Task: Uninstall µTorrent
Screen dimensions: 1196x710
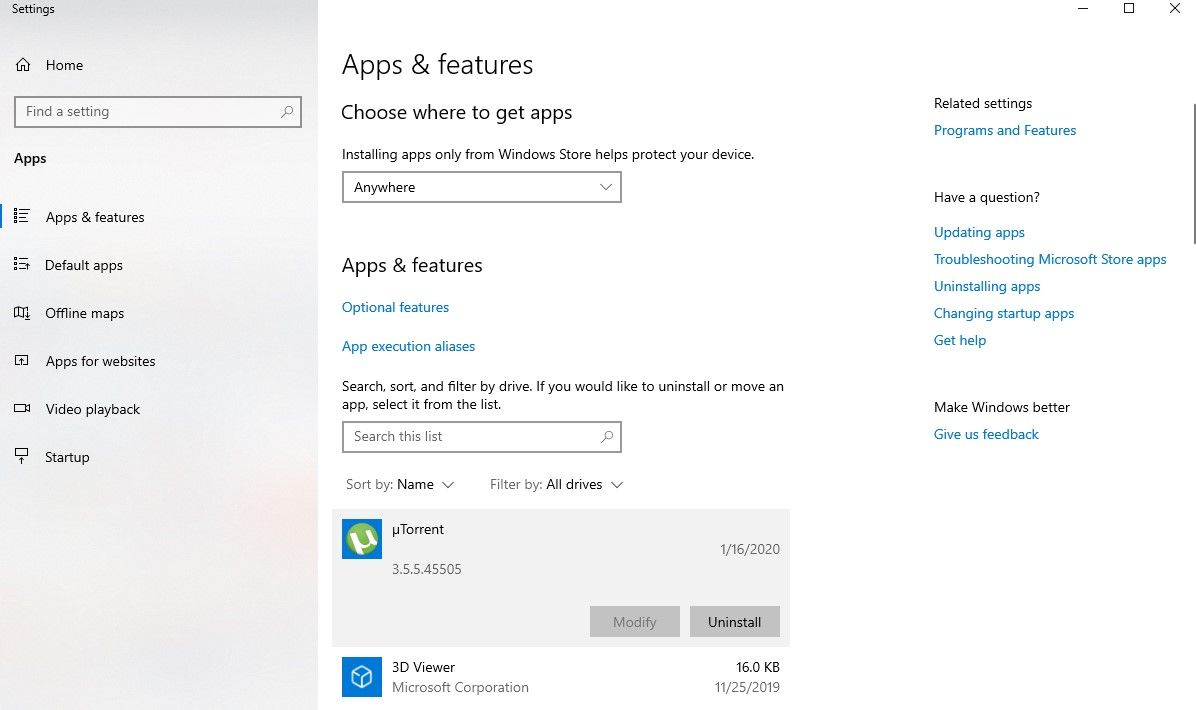Action: (735, 622)
